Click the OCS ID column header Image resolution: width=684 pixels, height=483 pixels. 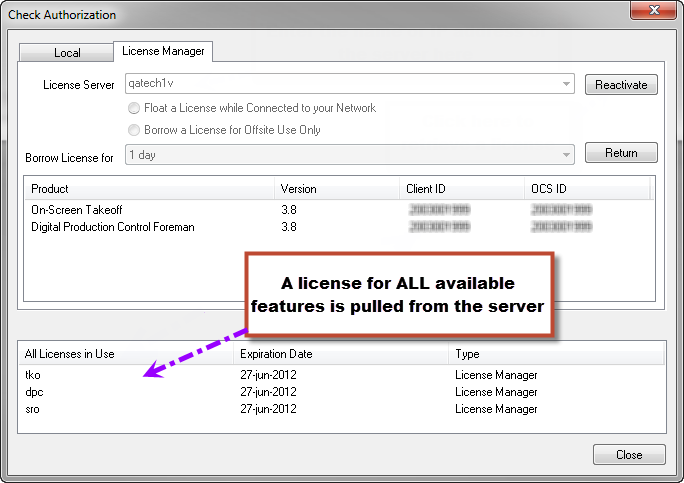pos(587,188)
